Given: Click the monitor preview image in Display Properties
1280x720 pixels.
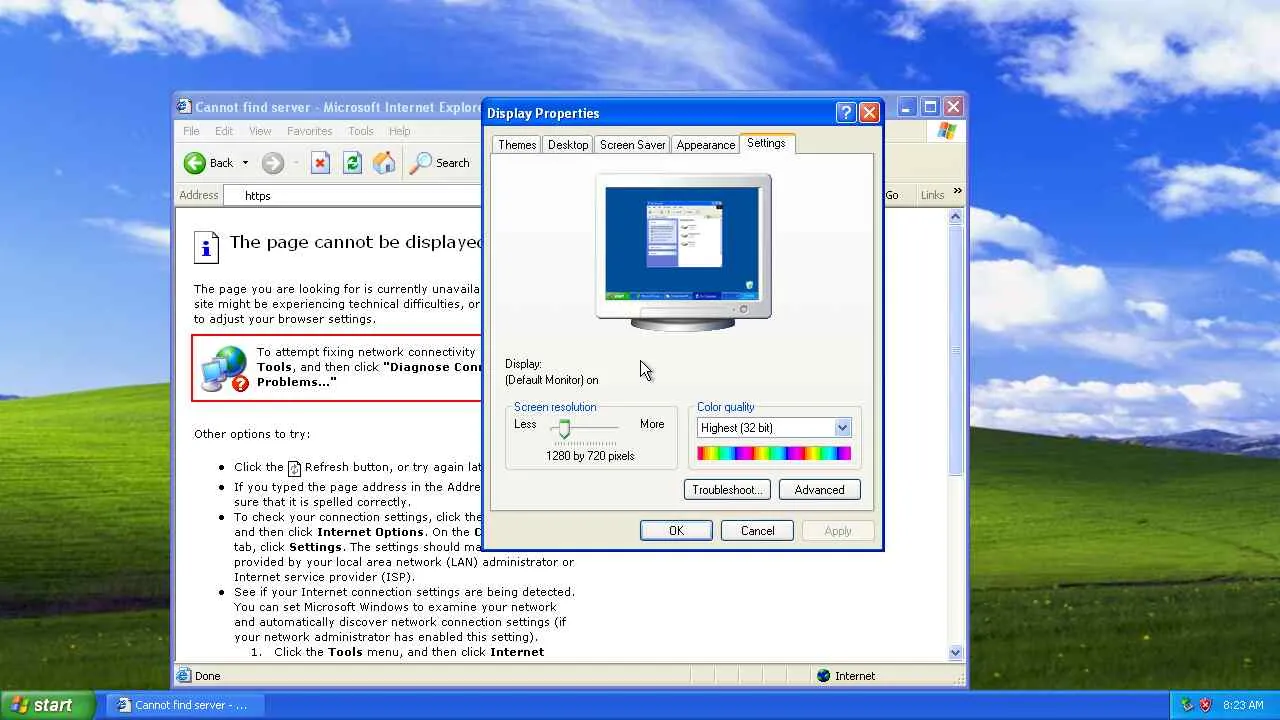Looking at the screenshot, I should pos(683,251).
